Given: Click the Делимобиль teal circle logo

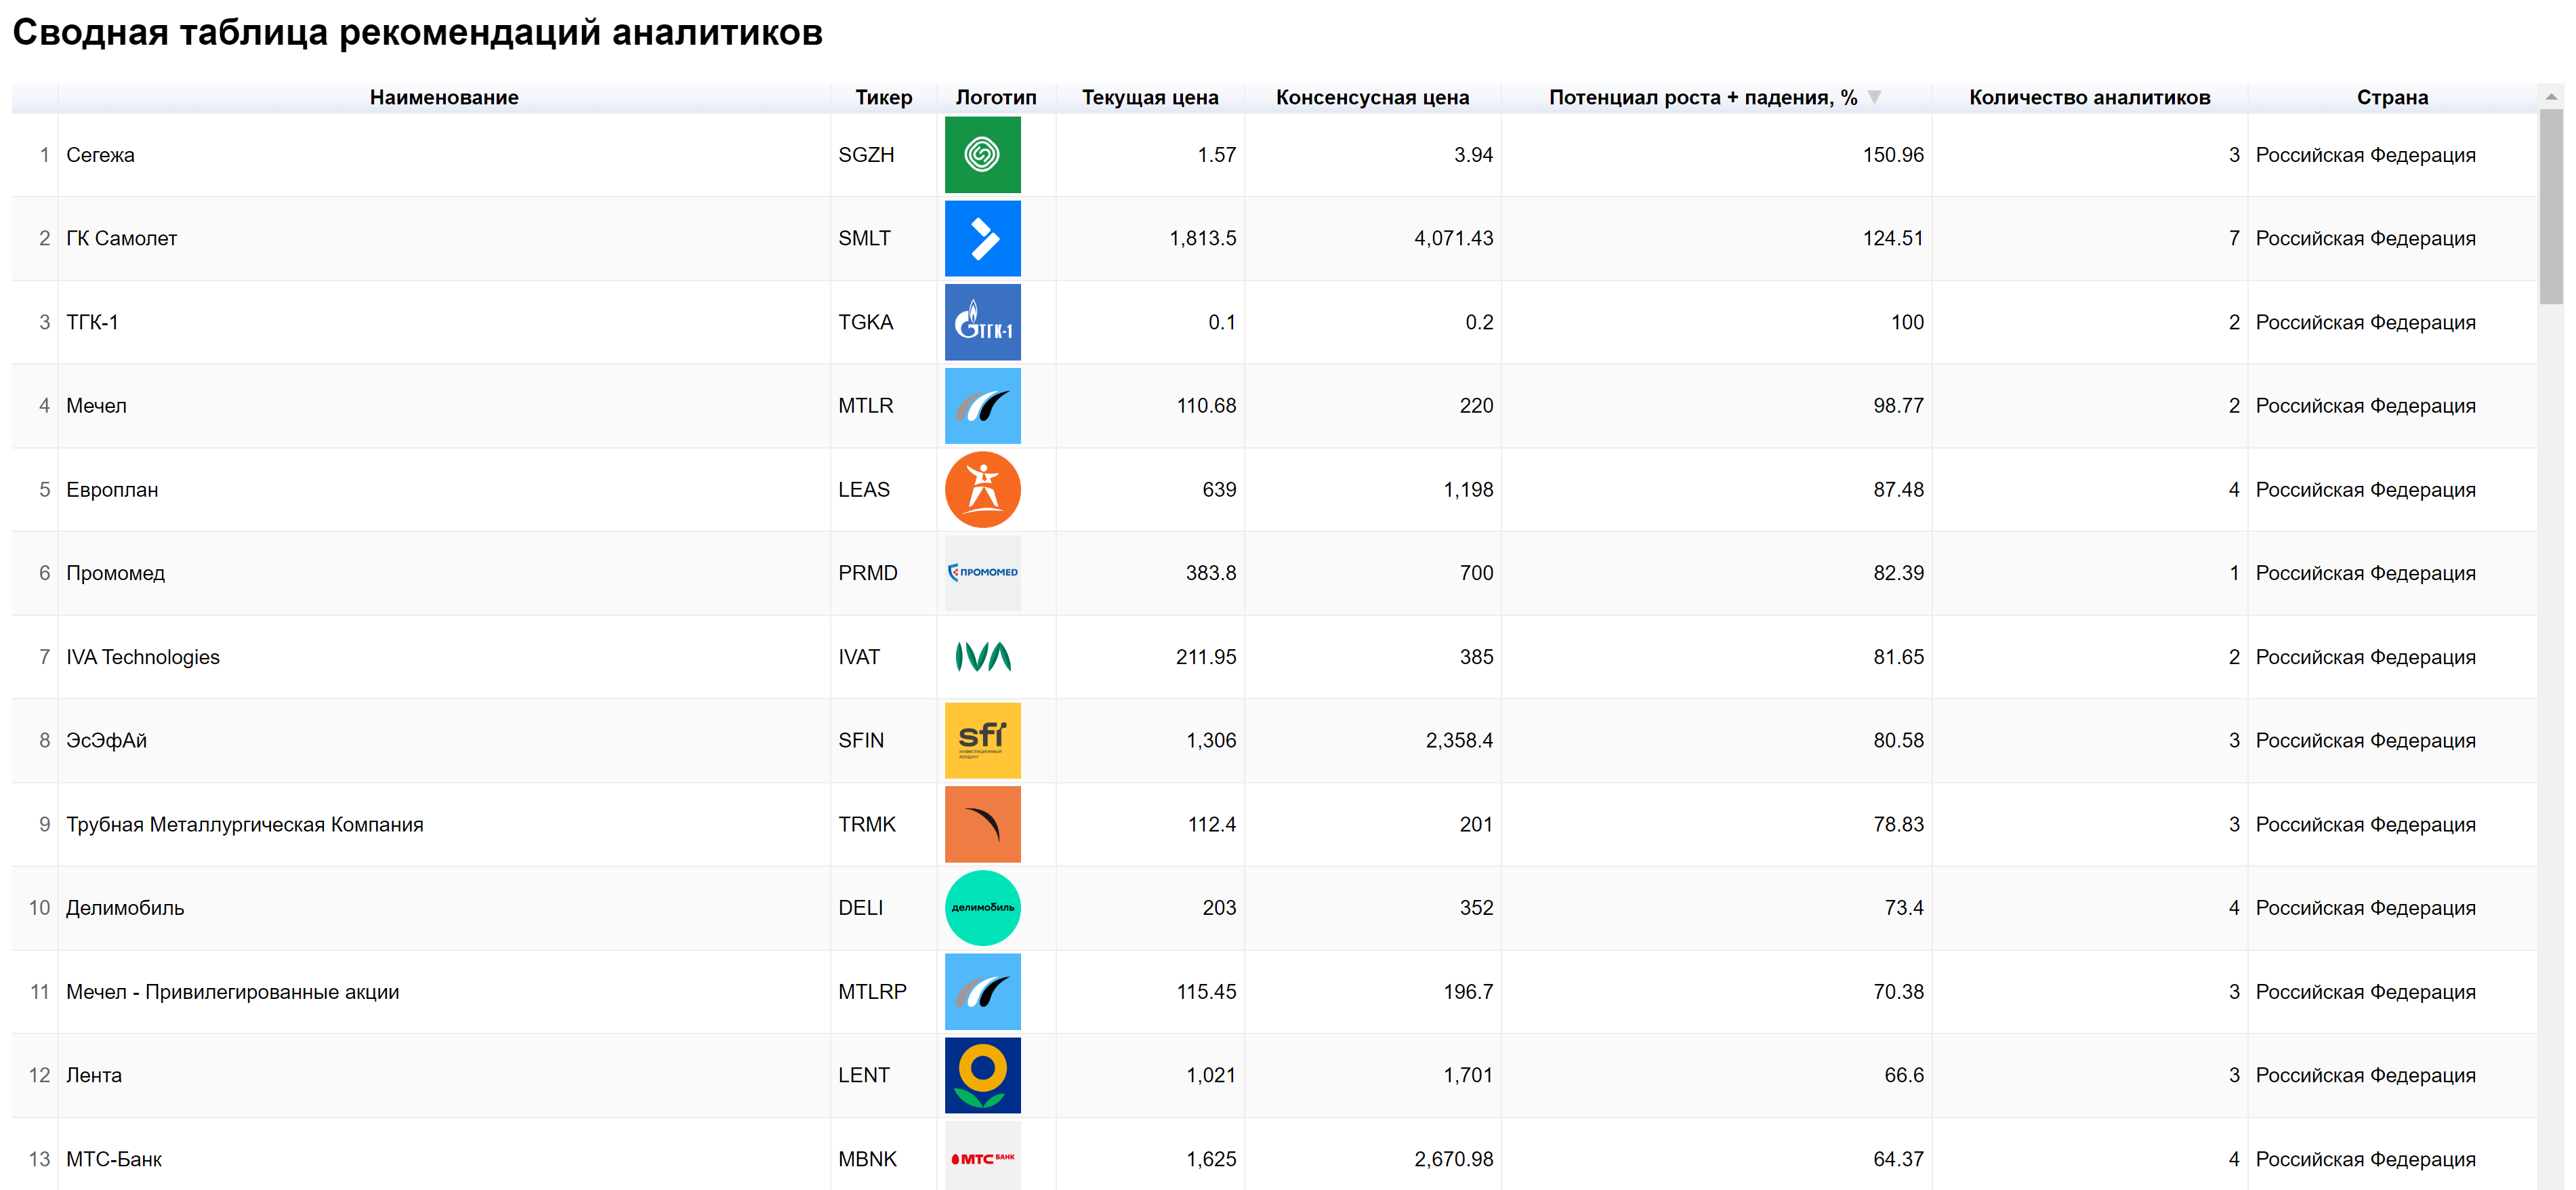Looking at the screenshot, I should tap(982, 908).
